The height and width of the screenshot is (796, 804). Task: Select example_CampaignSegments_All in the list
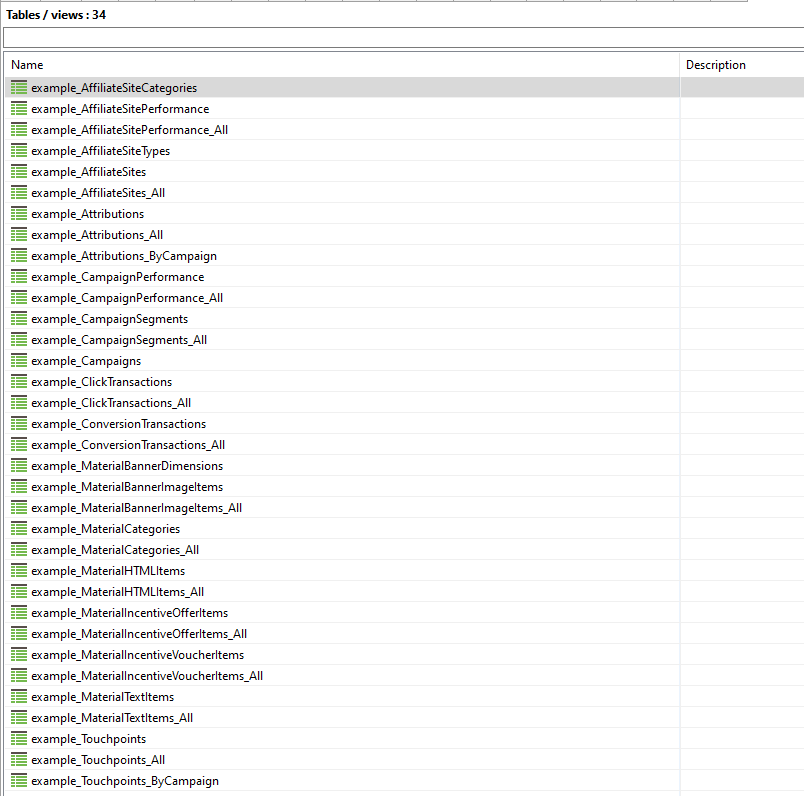119,340
